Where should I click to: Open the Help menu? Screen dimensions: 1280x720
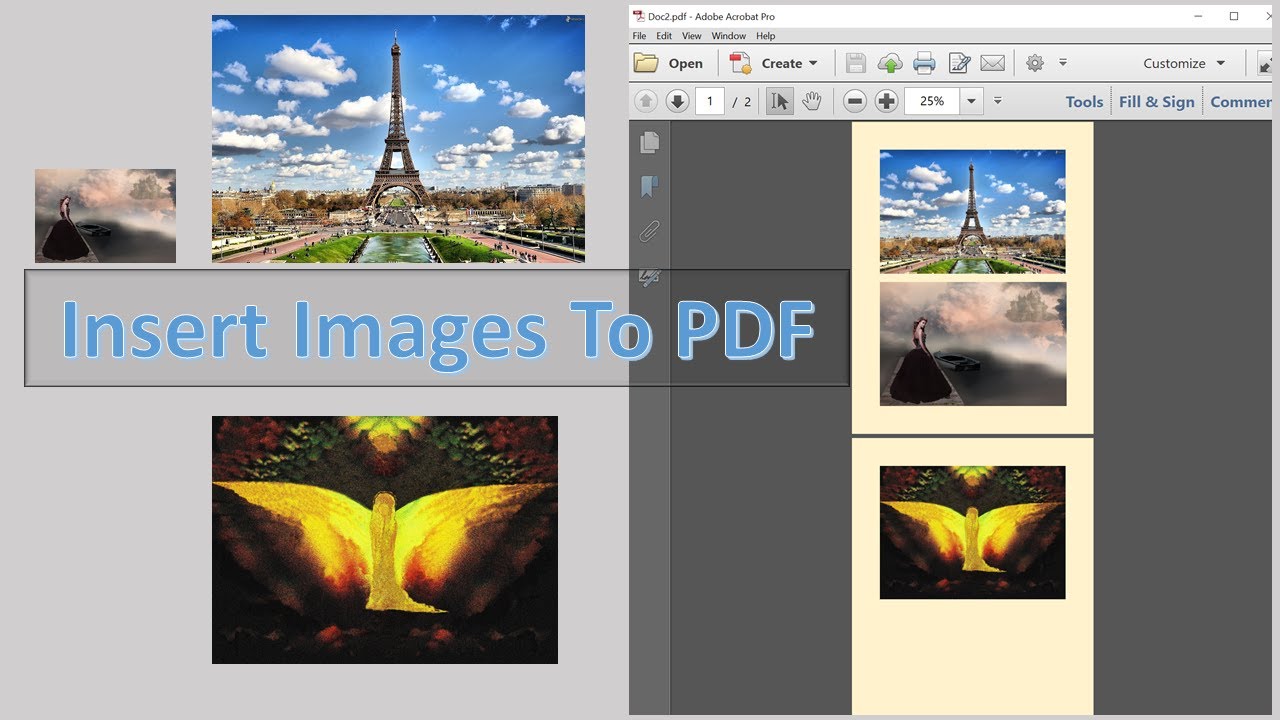tap(765, 36)
